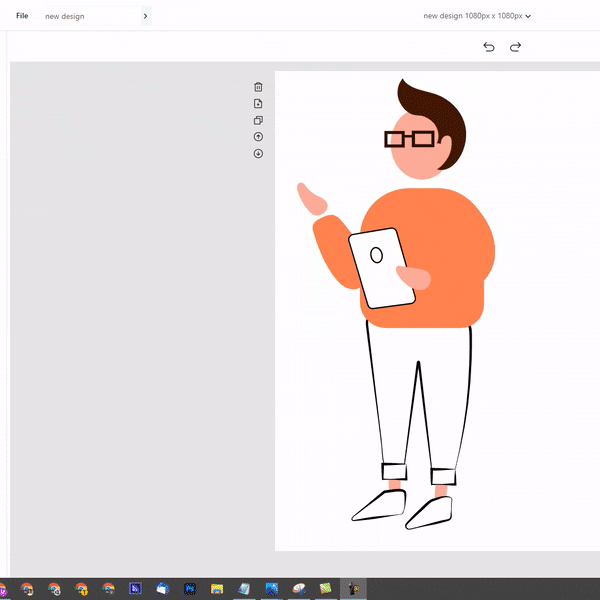The image size is (600, 600).
Task: Open File Explorer from the taskbar
Action: pyautogui.click(x=217, y=588)
